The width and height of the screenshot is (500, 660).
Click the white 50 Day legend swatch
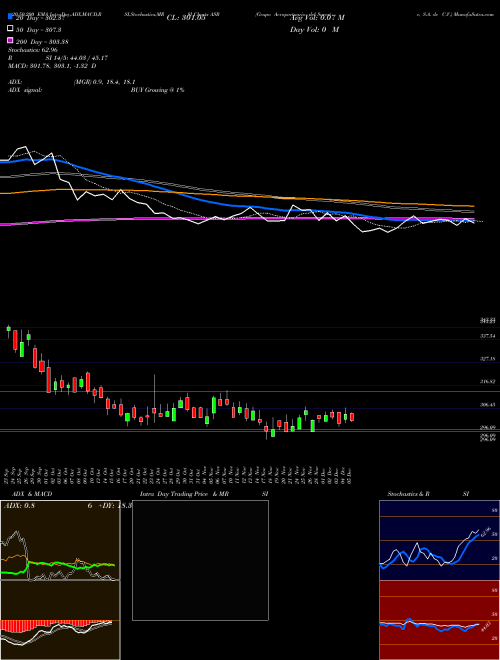coord(11,29)
